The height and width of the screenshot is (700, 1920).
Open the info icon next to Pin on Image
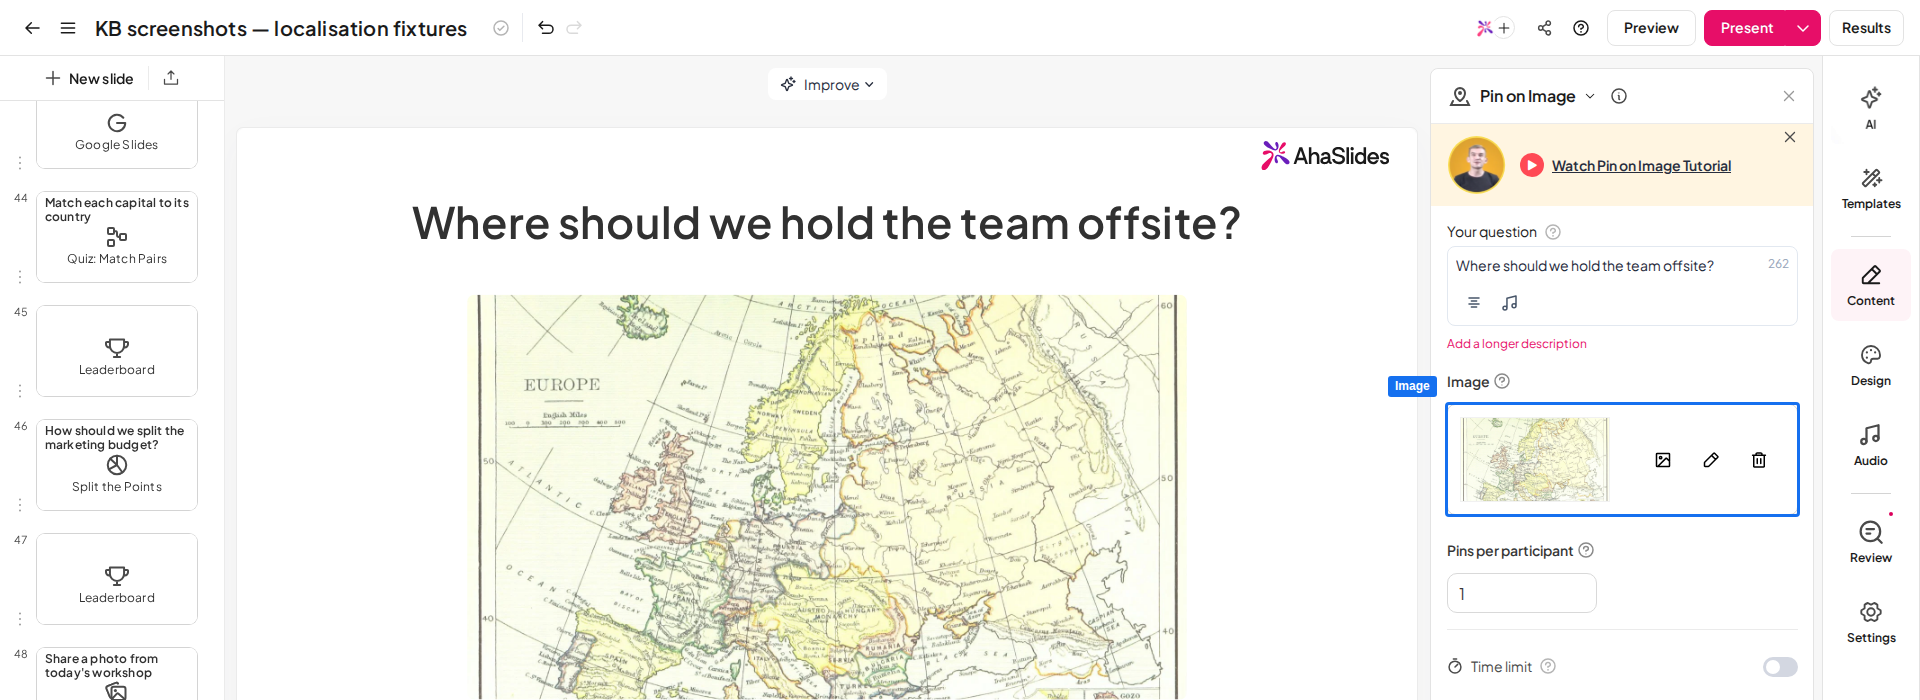pyautogui.click(x=1619, y=96)
